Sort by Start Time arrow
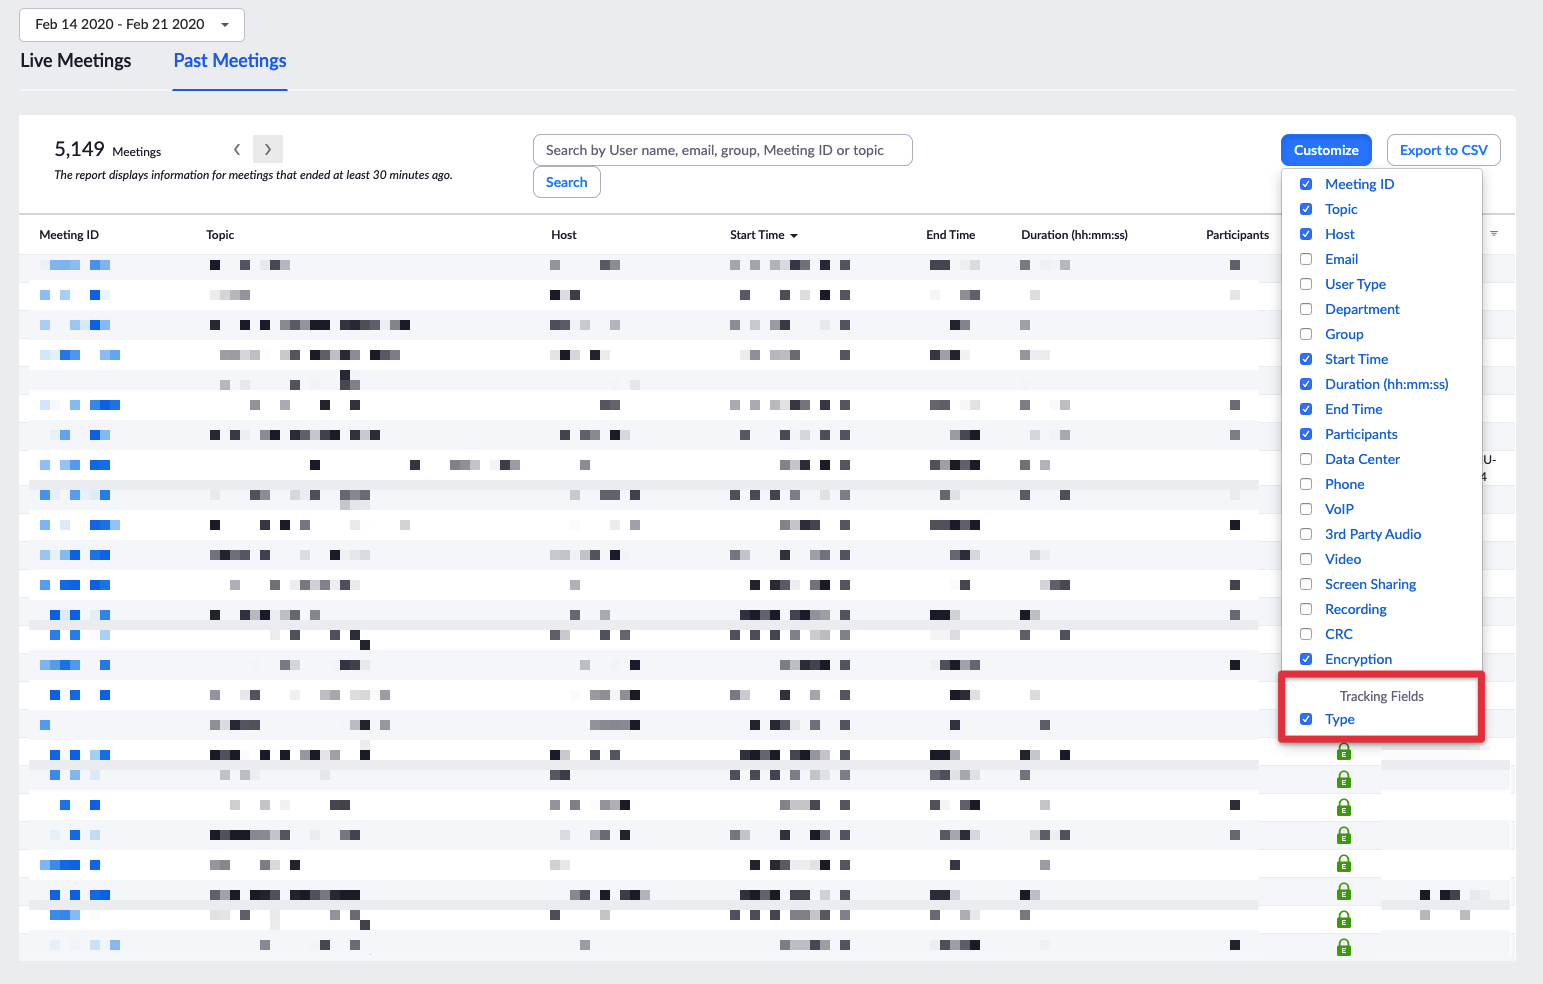The height and width of the screenshot is (984, 1543). (794, 236)
